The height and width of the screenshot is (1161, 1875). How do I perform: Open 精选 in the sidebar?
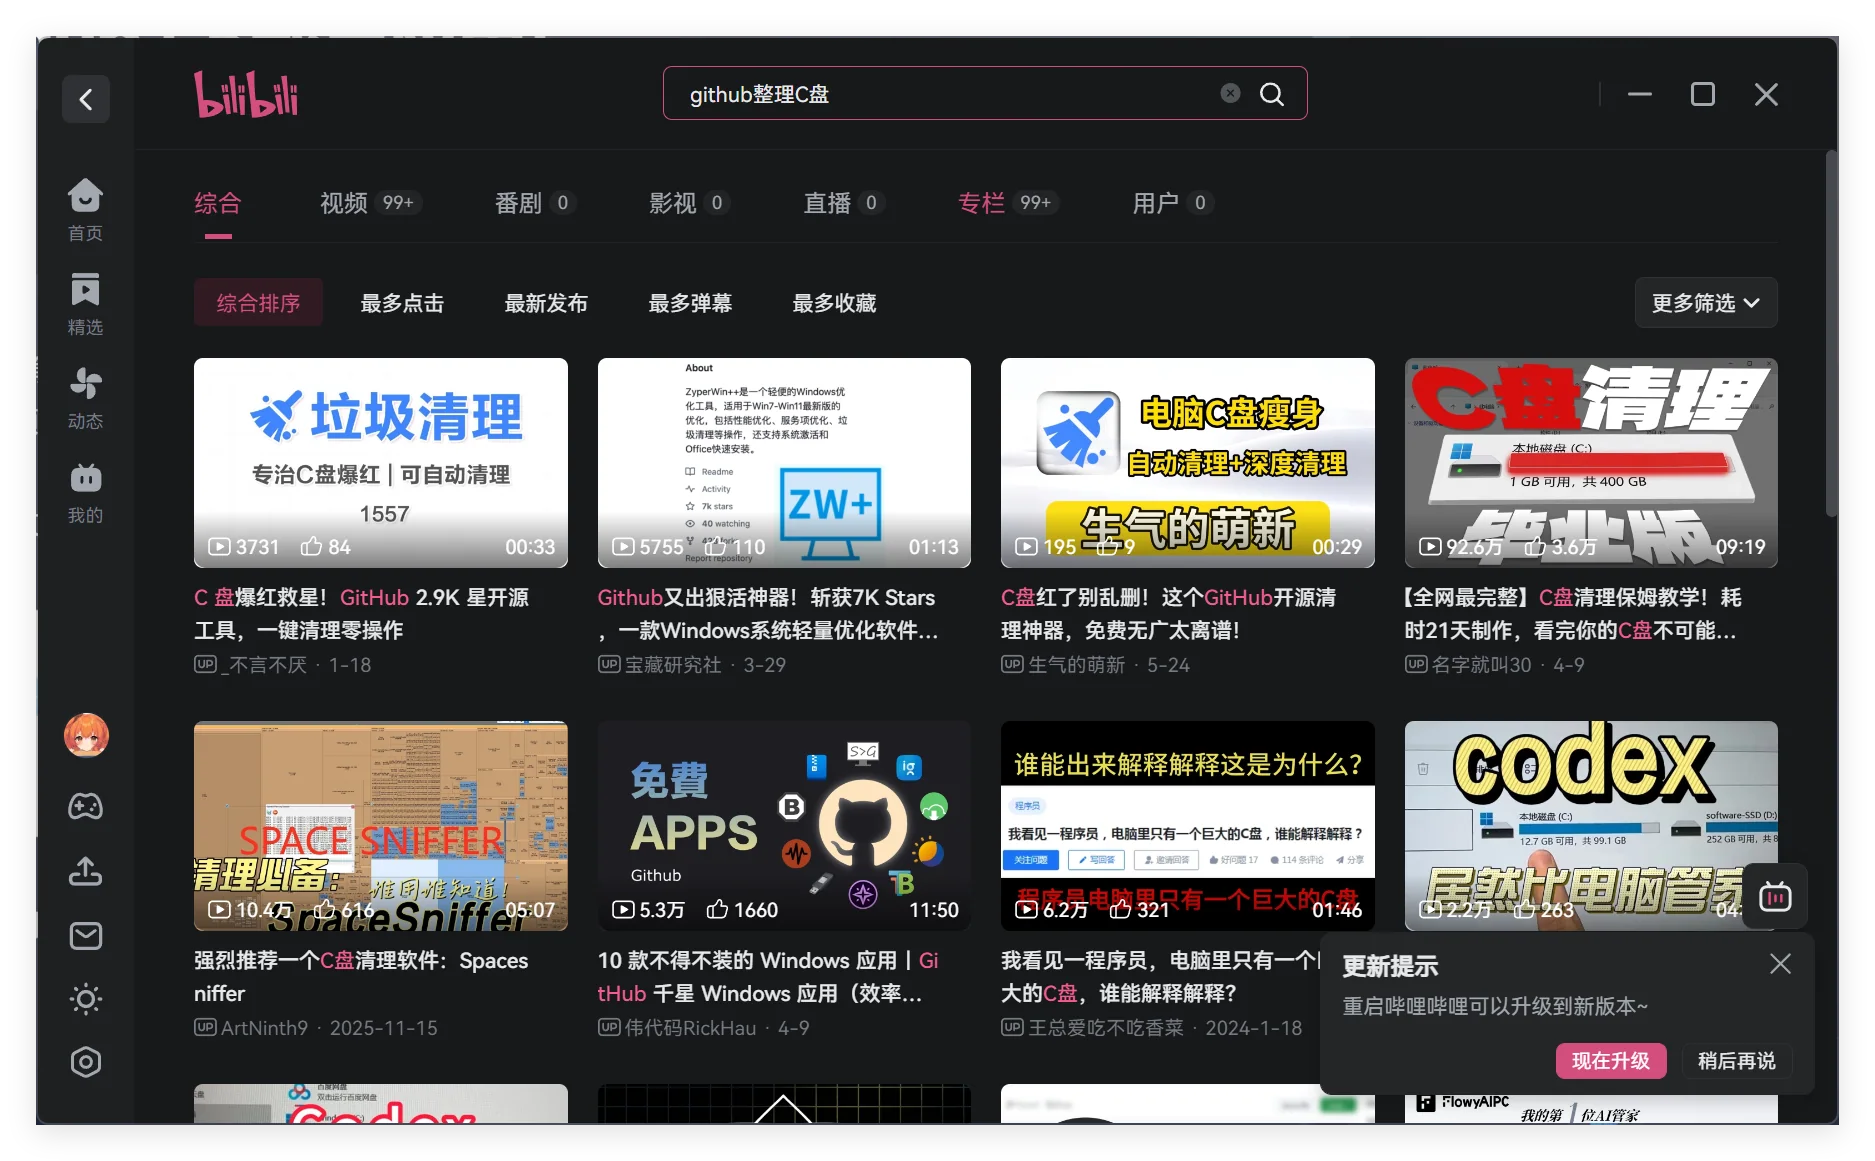coord(85,304)
